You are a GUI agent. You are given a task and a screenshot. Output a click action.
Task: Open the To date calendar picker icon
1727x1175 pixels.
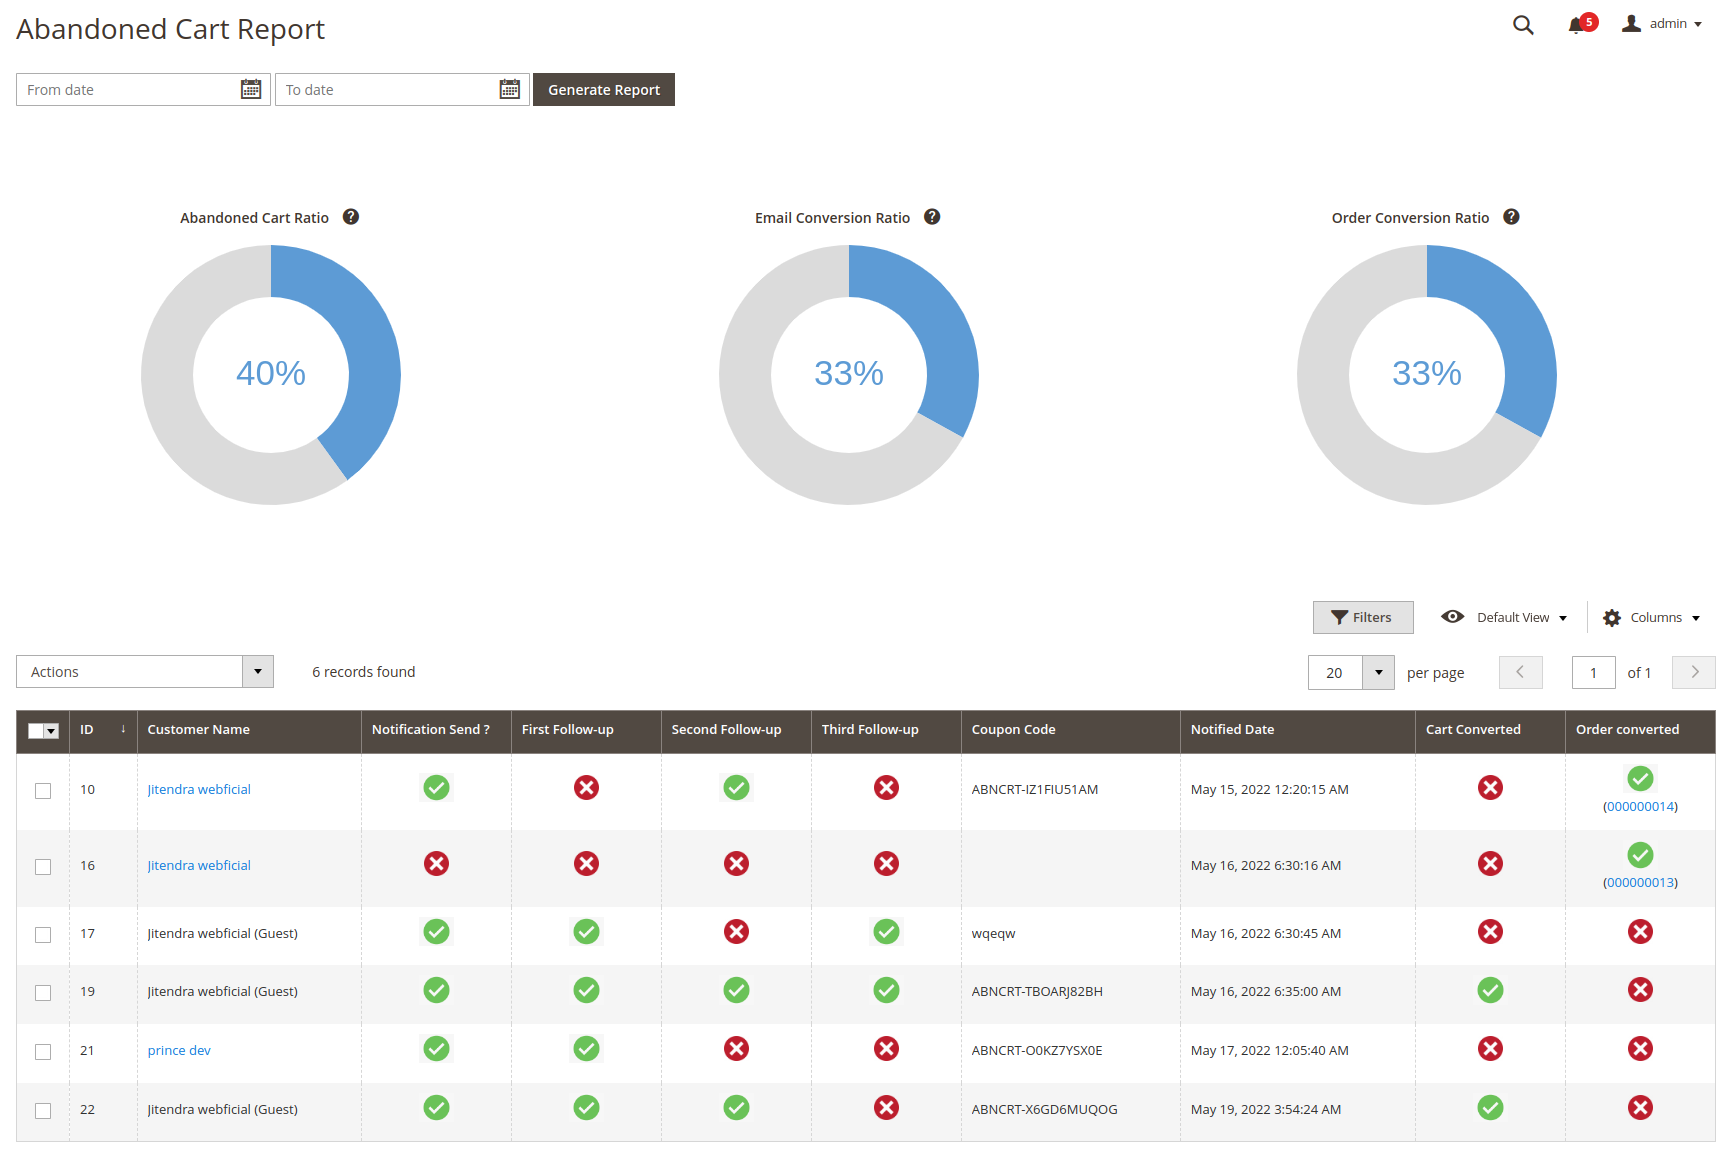tap(510, 90)
